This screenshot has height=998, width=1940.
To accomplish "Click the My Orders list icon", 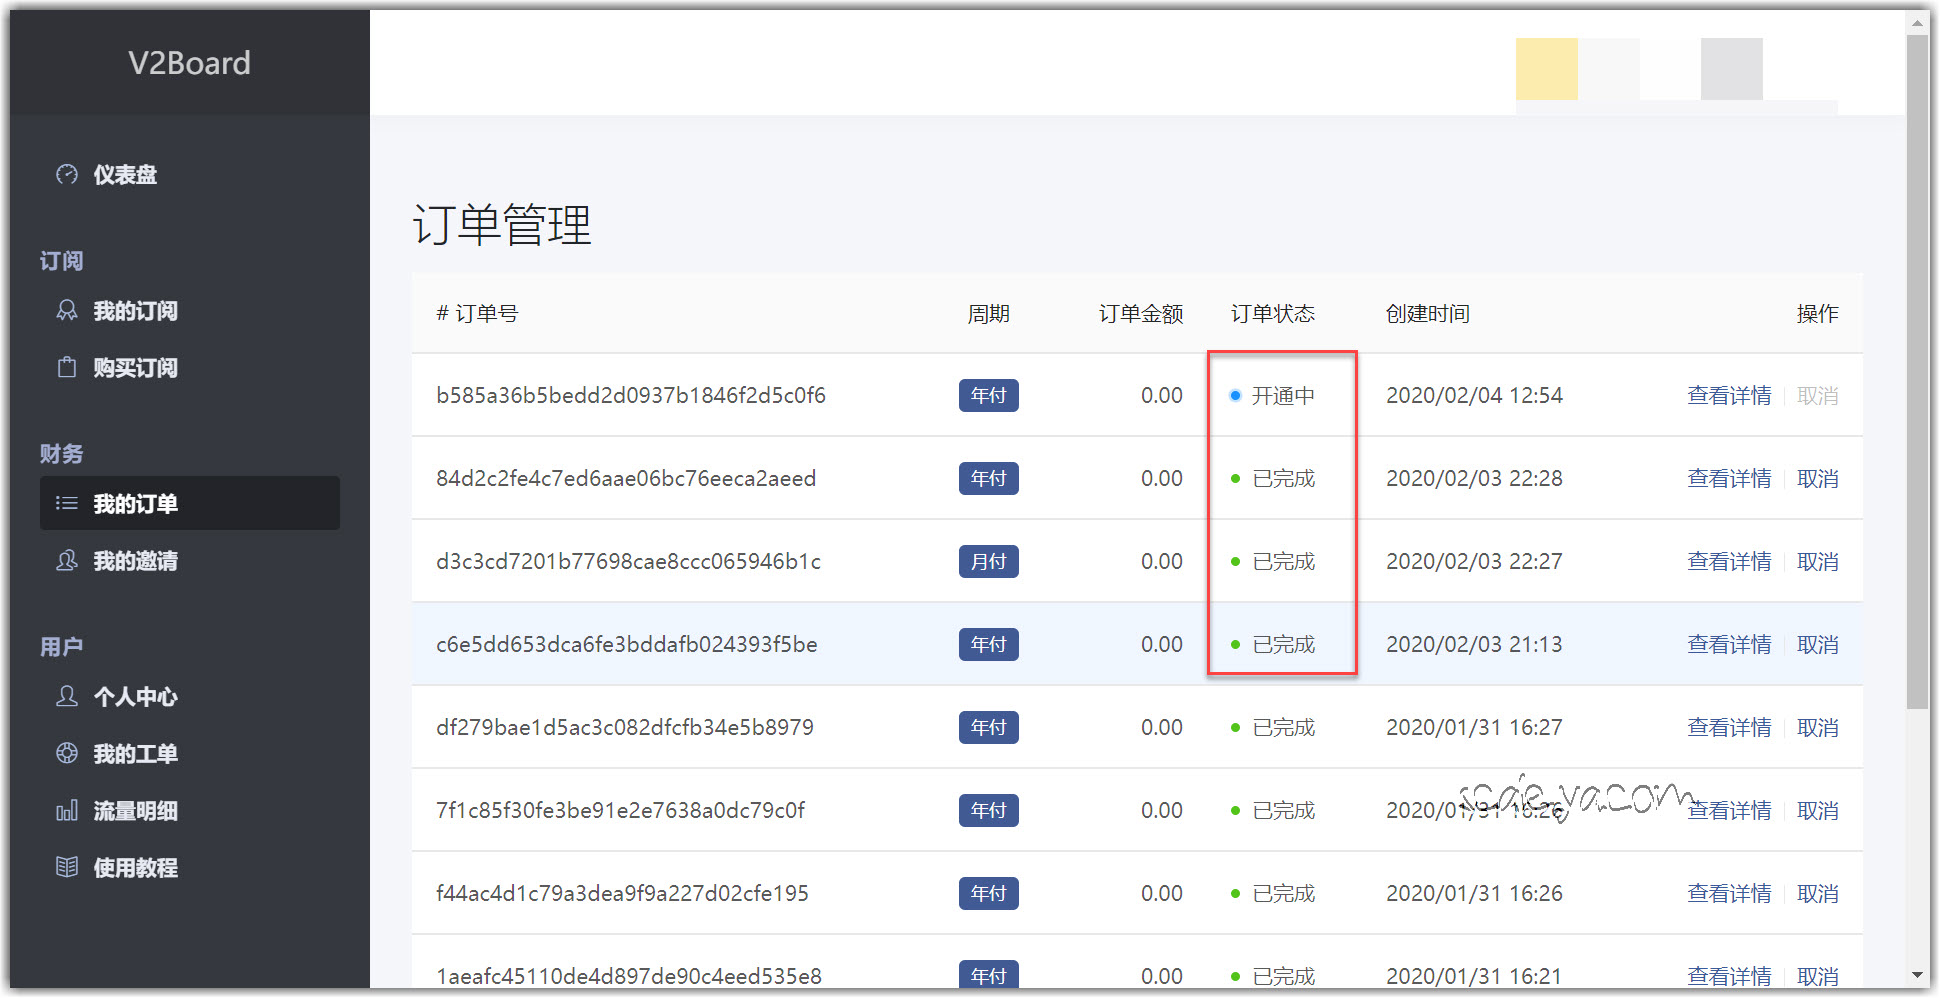I will pos(67,504).
